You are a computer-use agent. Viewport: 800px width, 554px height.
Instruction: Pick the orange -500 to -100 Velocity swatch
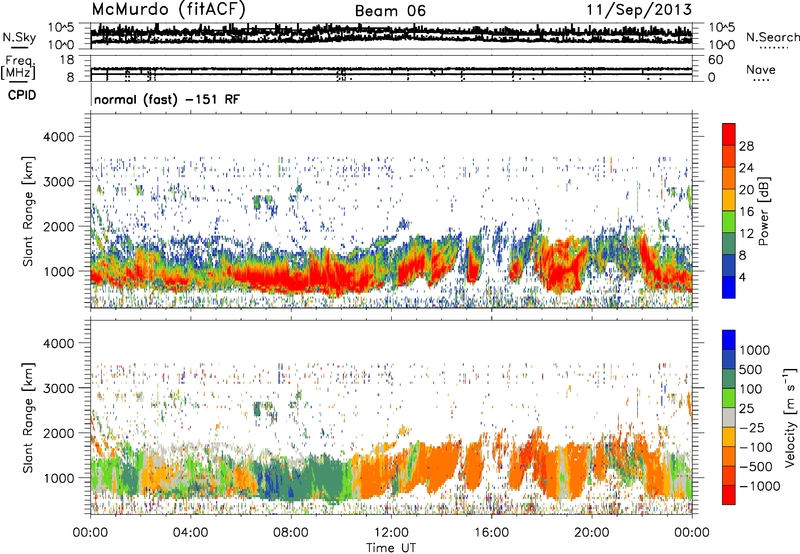pyautogui.click(x=729, y=457)
